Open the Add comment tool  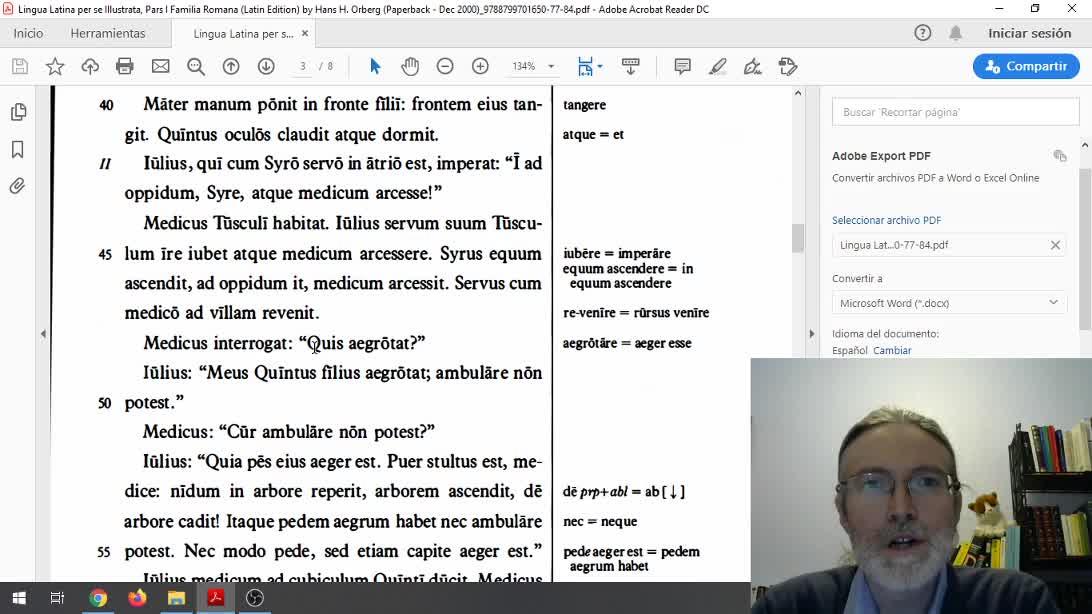coord(682,66)
